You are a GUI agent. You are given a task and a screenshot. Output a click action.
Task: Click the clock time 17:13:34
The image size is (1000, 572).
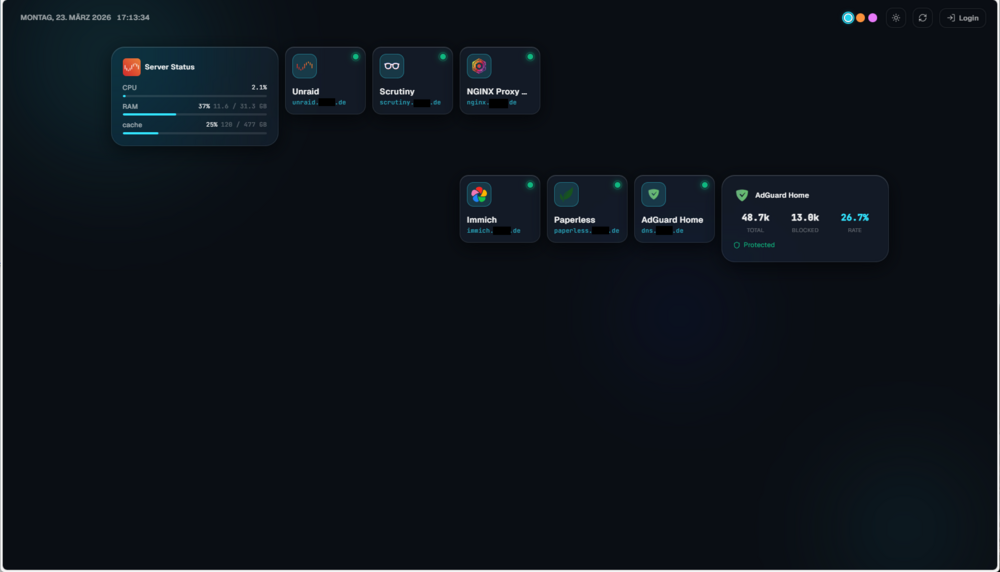(133, 18)
